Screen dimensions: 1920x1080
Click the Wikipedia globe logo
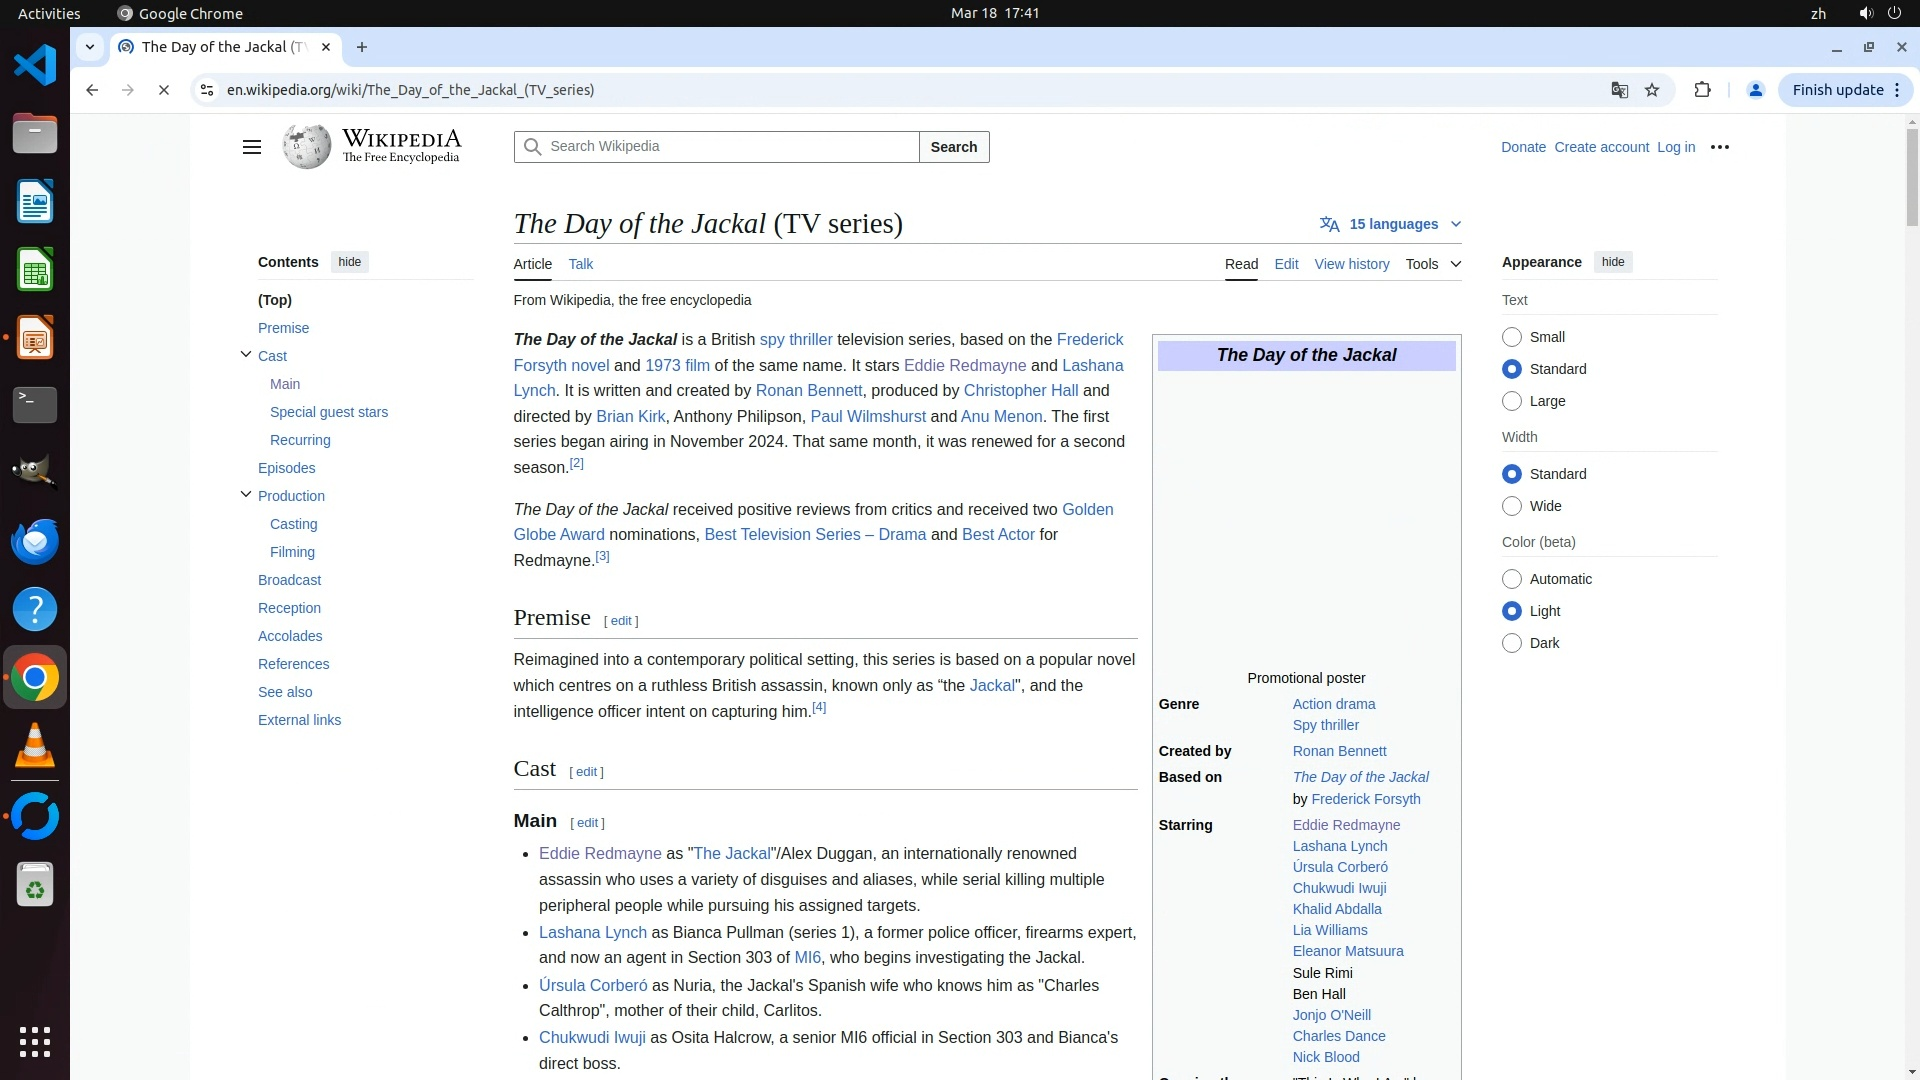307,147
